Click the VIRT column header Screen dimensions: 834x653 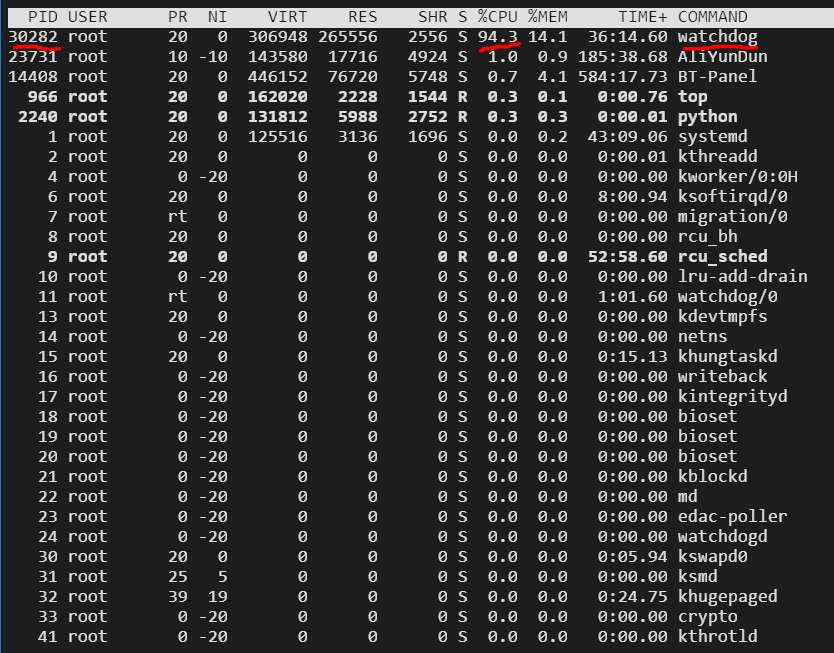(287, 17)
